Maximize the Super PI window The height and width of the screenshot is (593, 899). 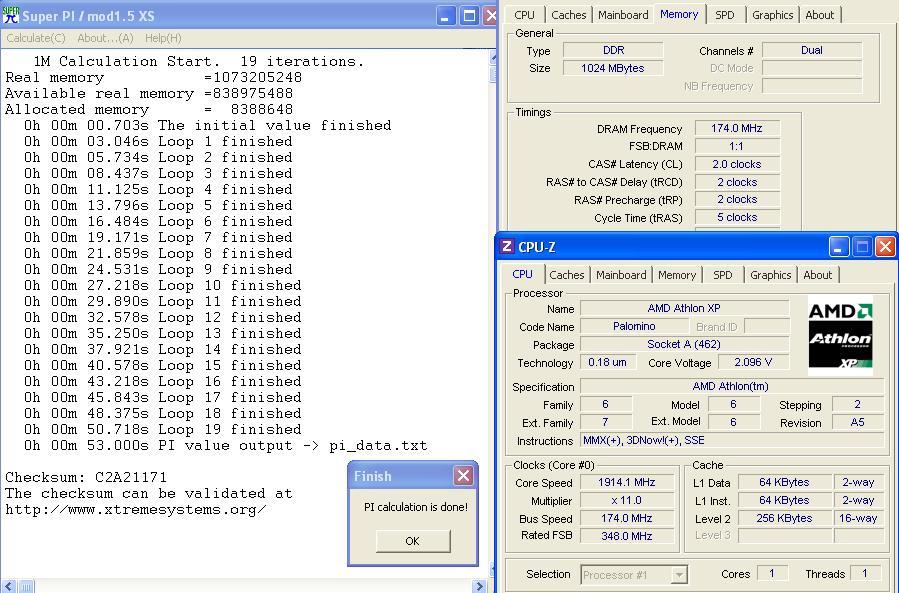[469, 15]
